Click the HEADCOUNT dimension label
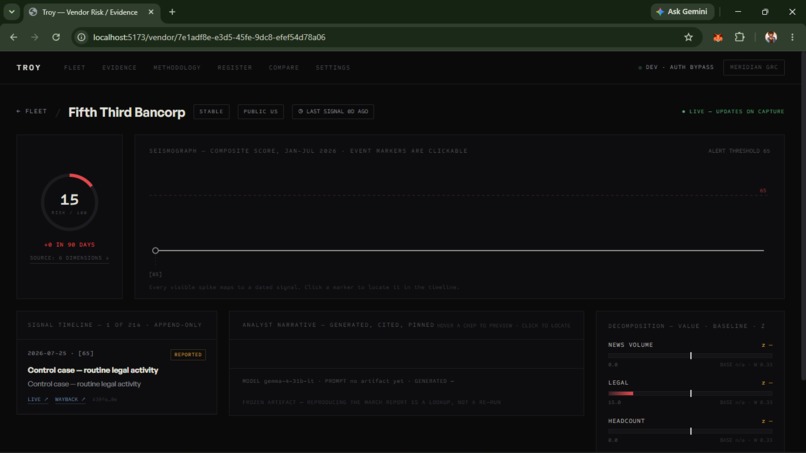 click(627, 421)
